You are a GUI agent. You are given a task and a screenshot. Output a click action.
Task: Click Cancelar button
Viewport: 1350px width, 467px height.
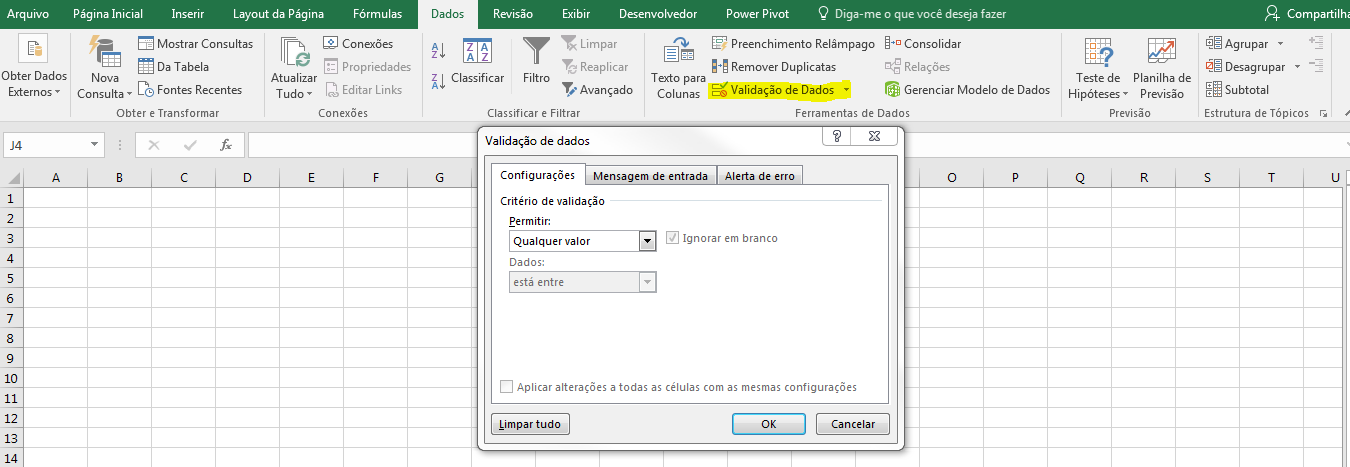point(853,424)
